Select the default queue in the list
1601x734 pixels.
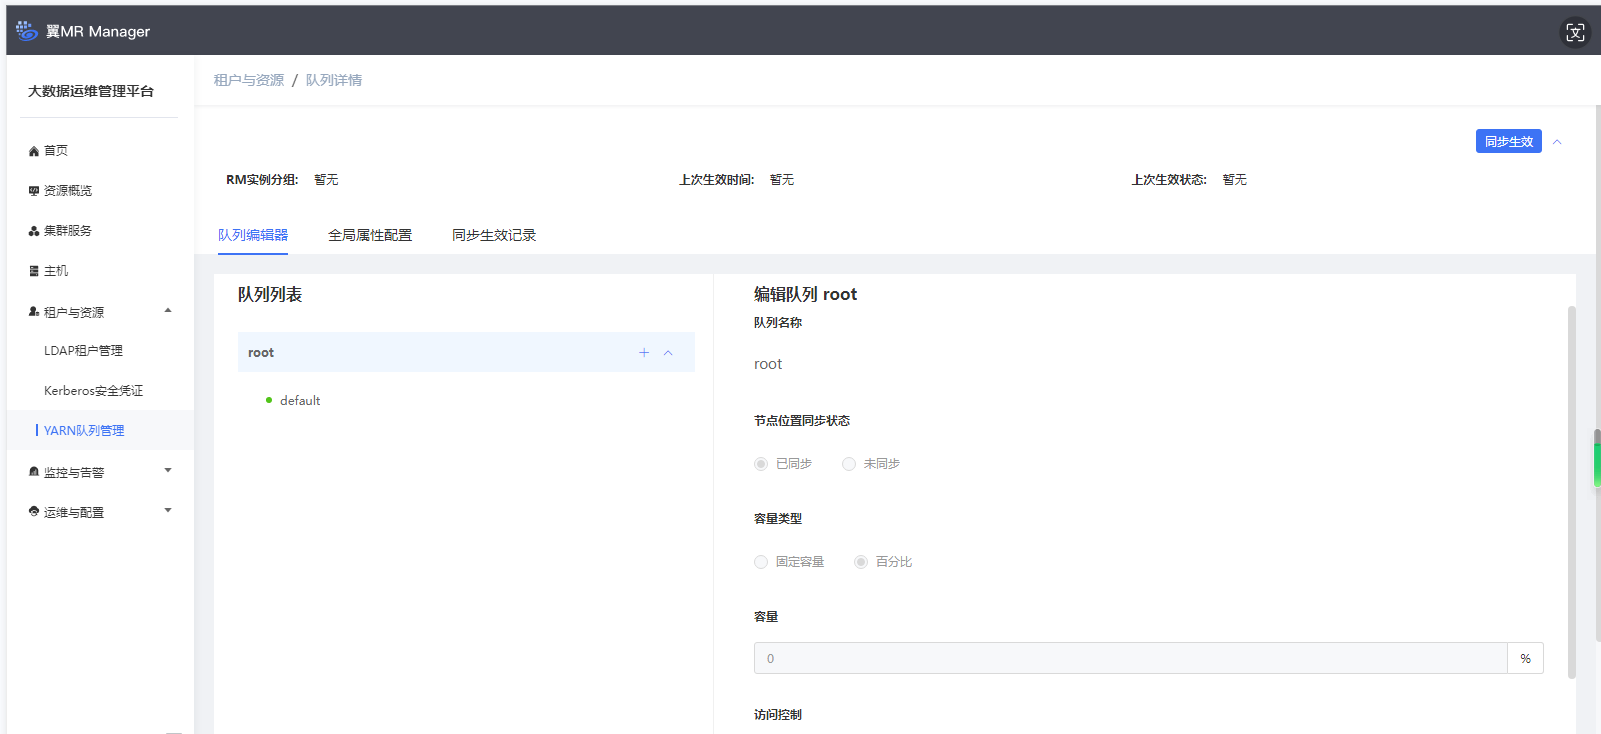300,400
